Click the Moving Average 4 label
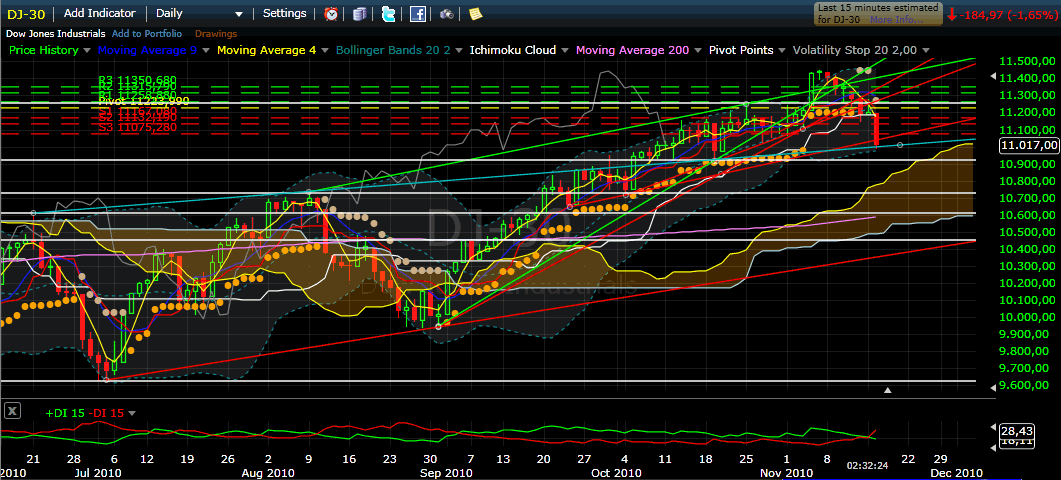This screenshot has height=480, width=1061. (x=267, y=50)
